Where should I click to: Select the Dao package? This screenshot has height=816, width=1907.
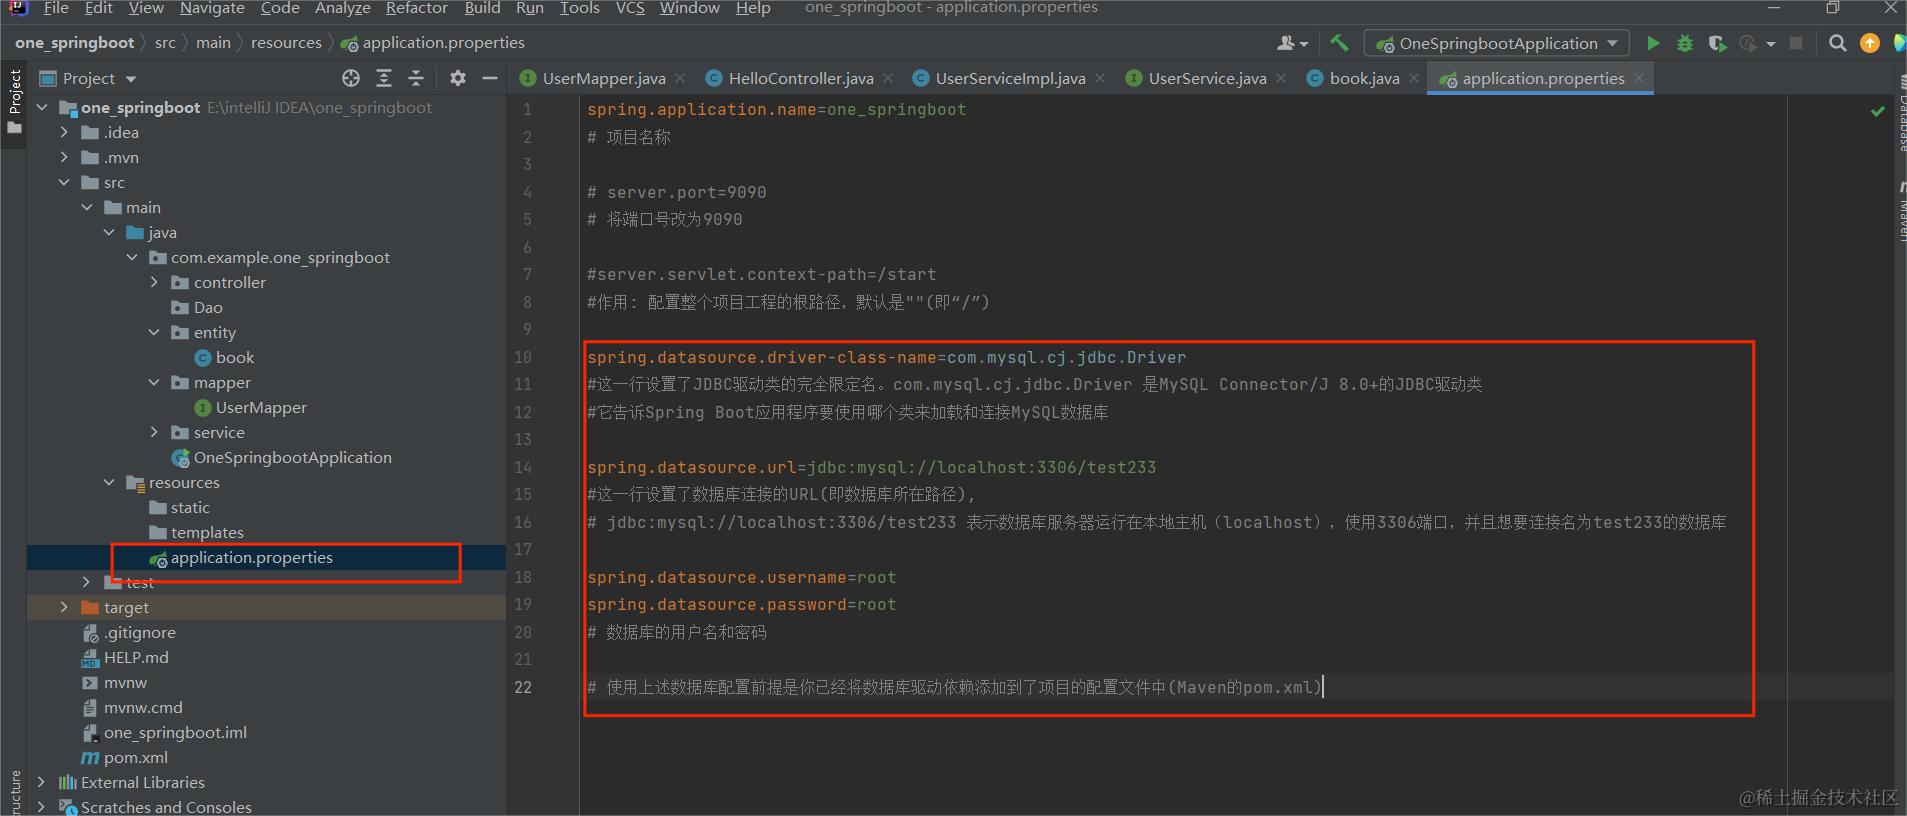[x=197, y=307]
